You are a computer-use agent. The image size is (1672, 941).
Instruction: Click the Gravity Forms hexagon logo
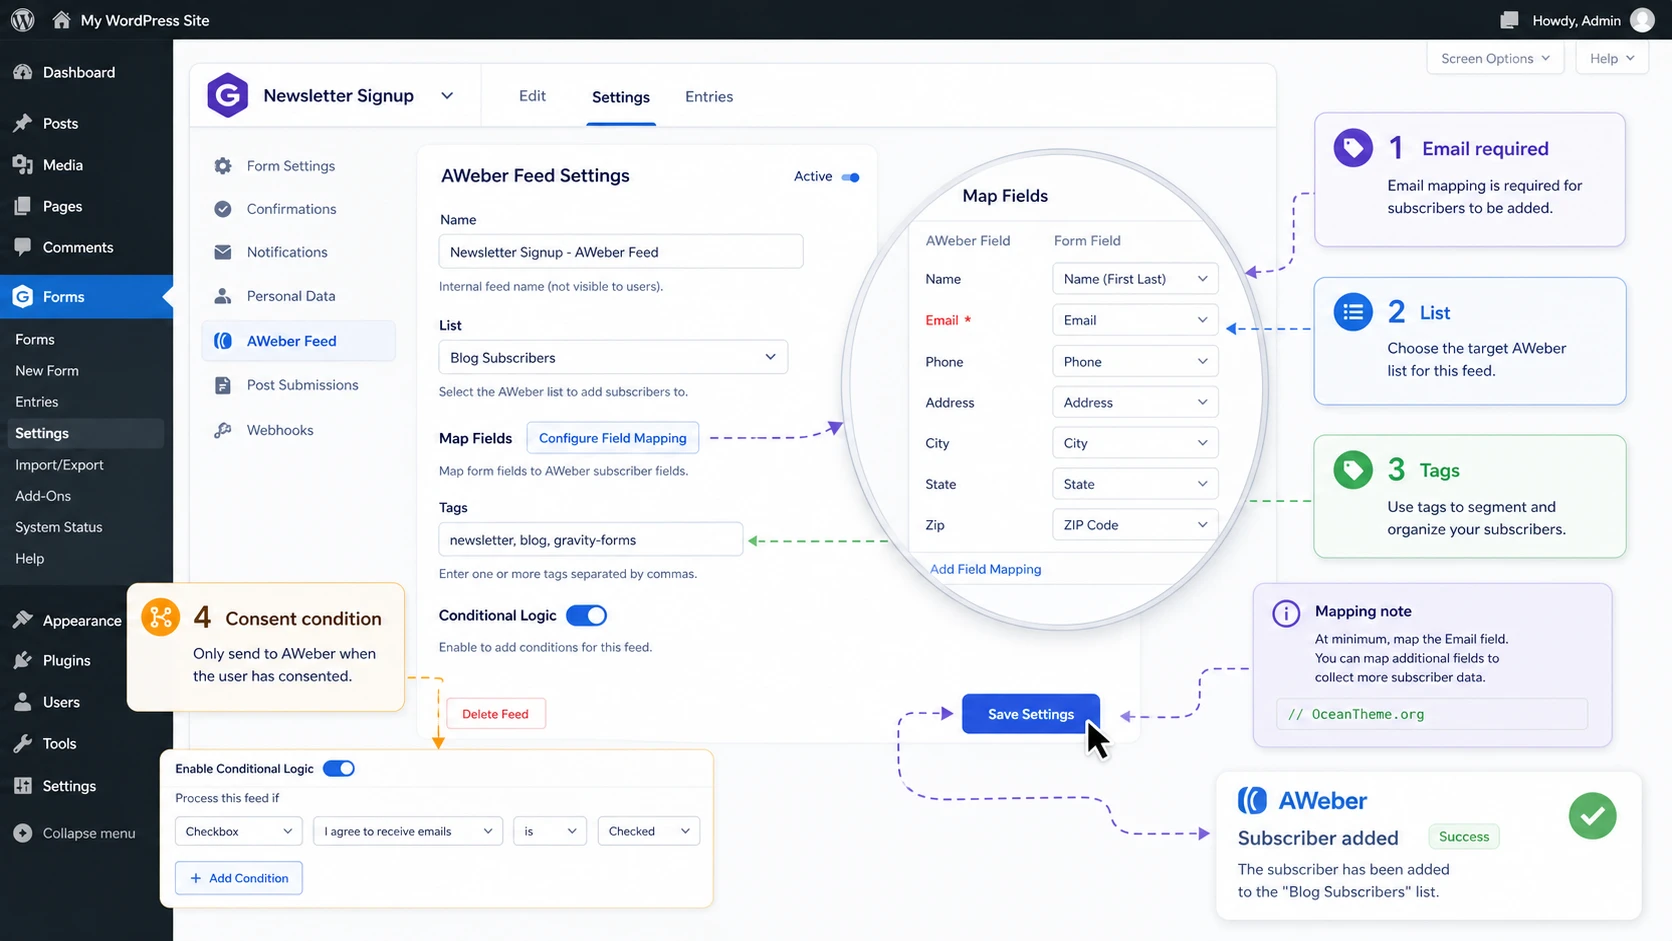click(228, 96)
